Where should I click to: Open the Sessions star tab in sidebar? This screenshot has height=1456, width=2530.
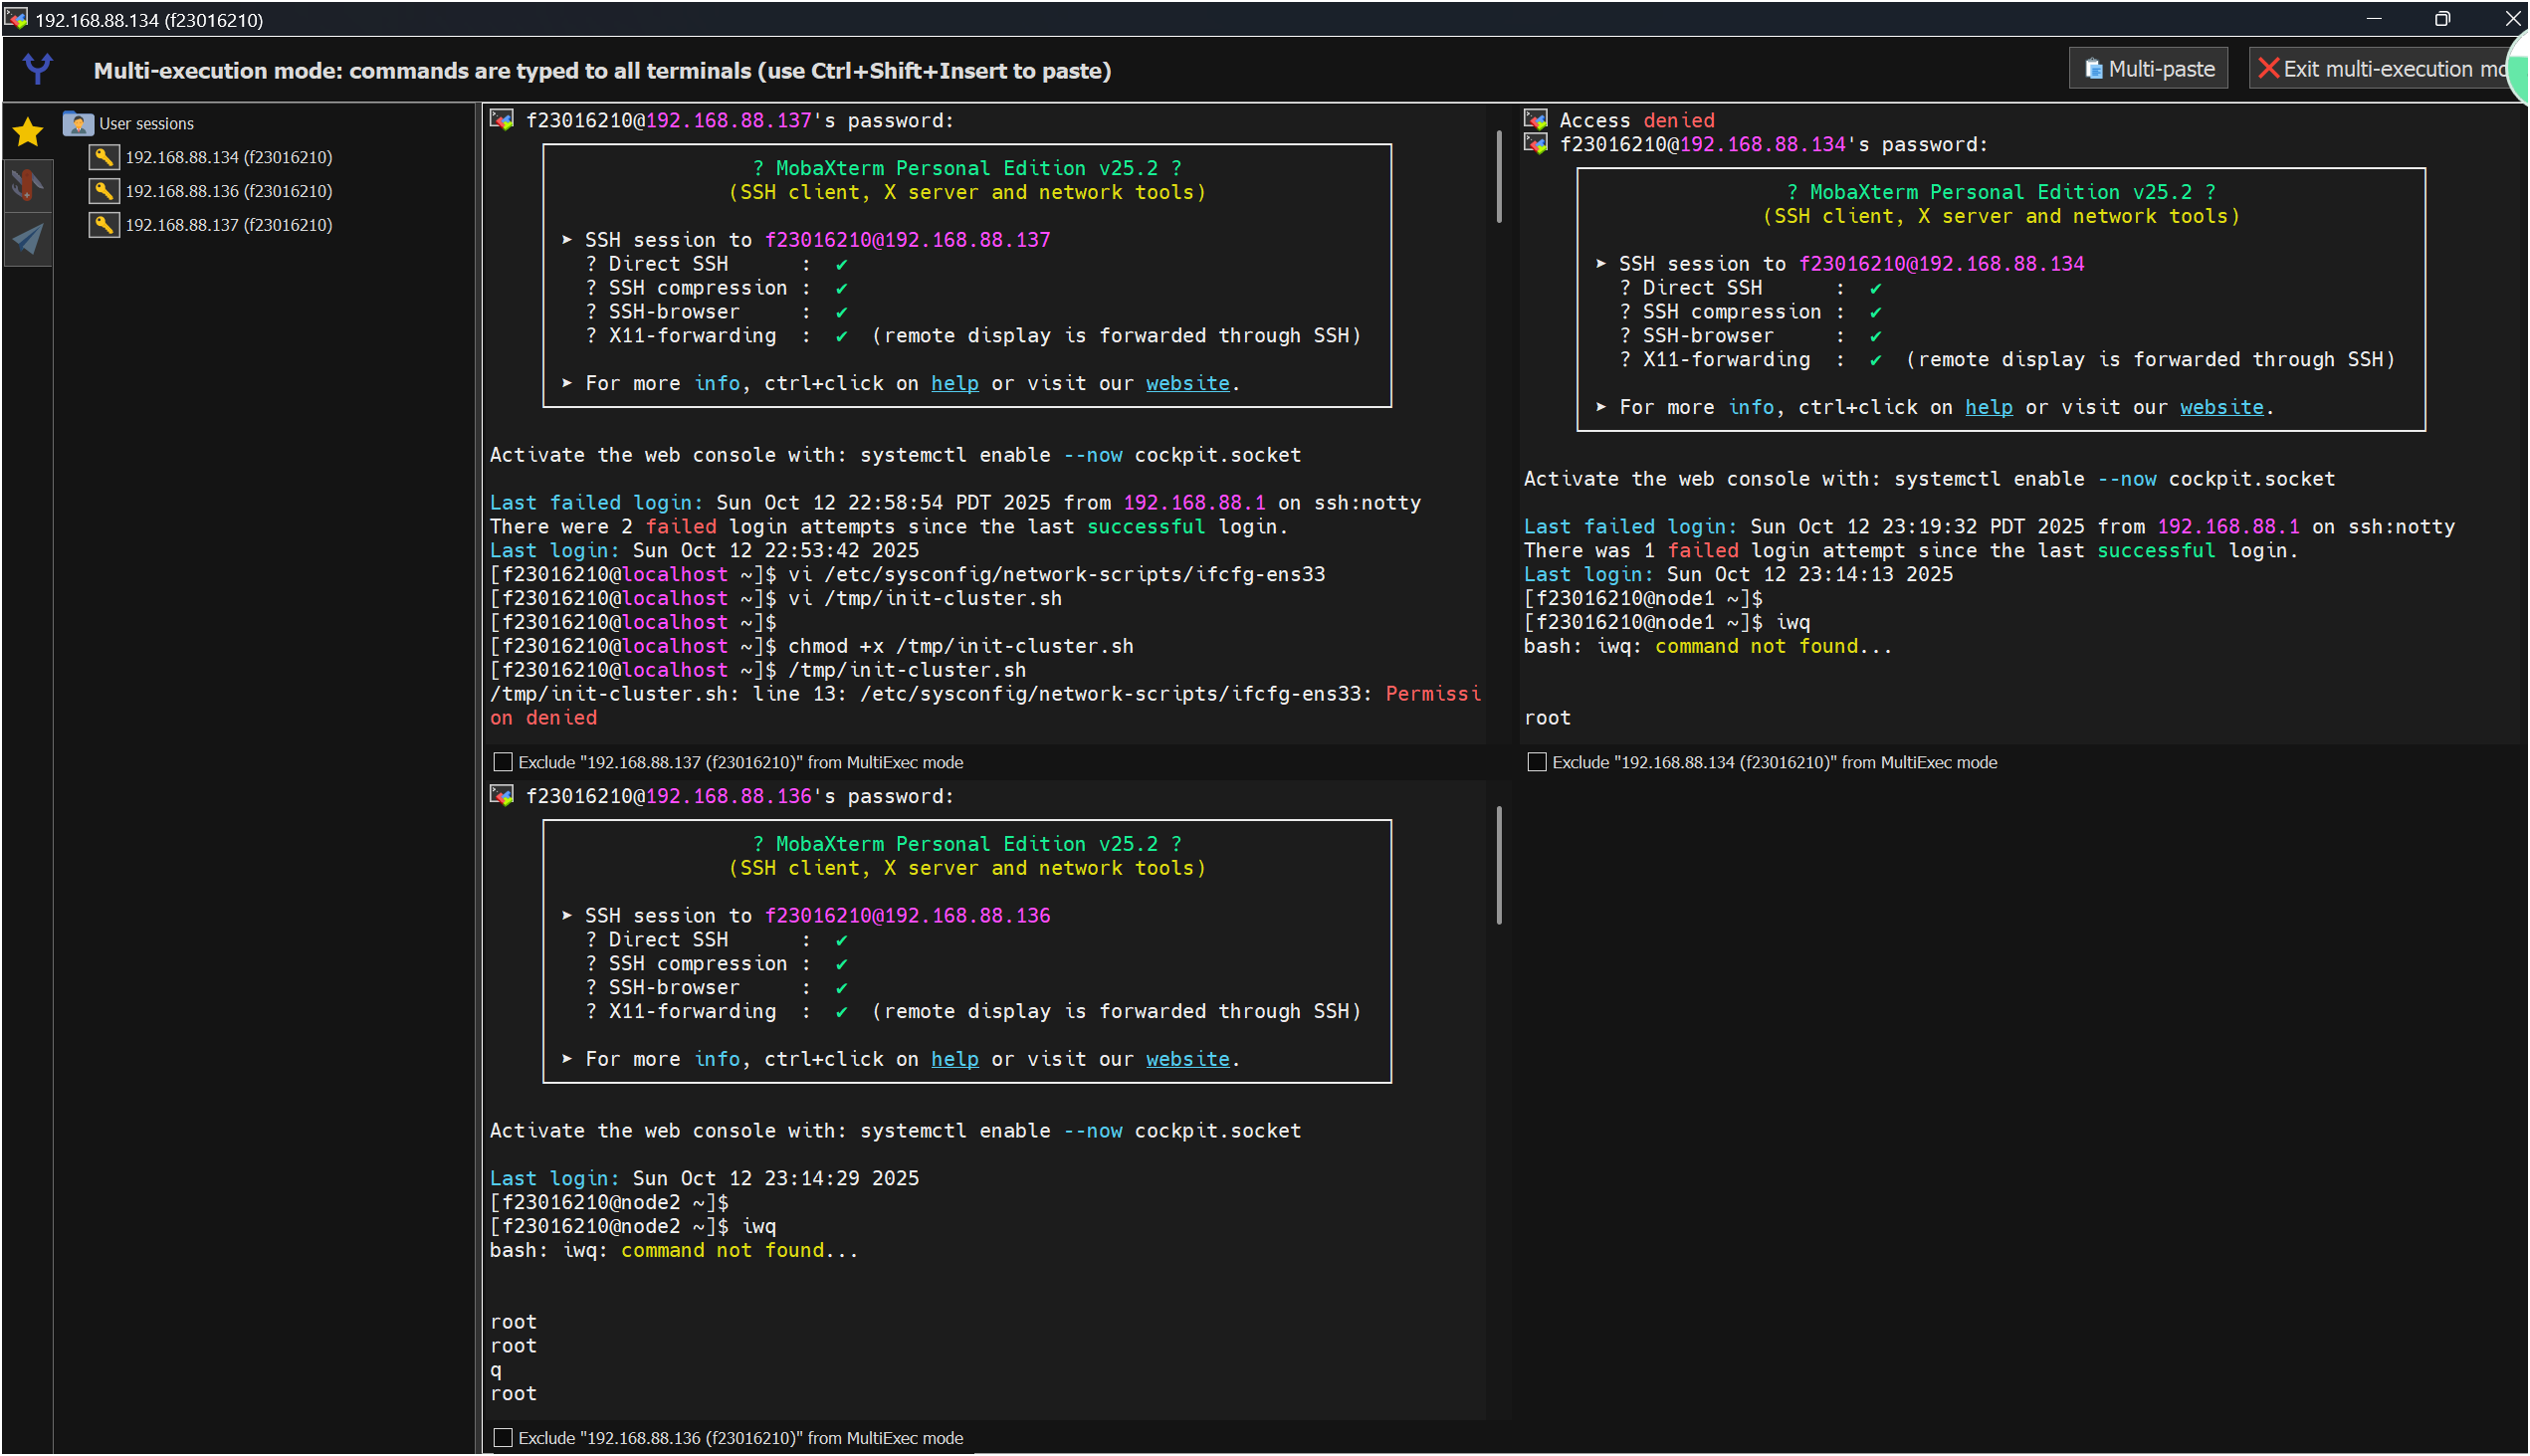pyautogui.click(x=28, y=132)
